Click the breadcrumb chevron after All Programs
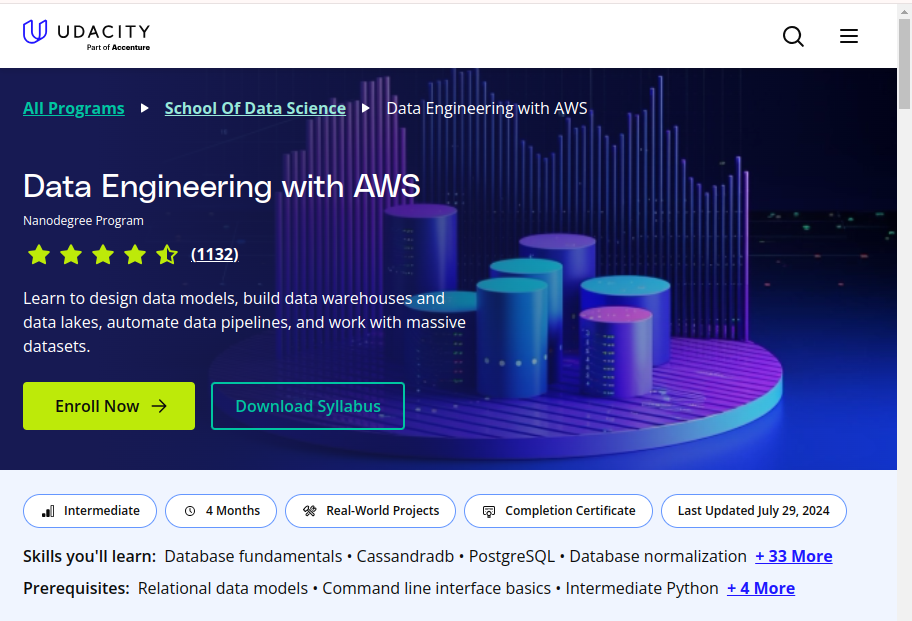The image size is (912, 621). (x=144, y=108)
